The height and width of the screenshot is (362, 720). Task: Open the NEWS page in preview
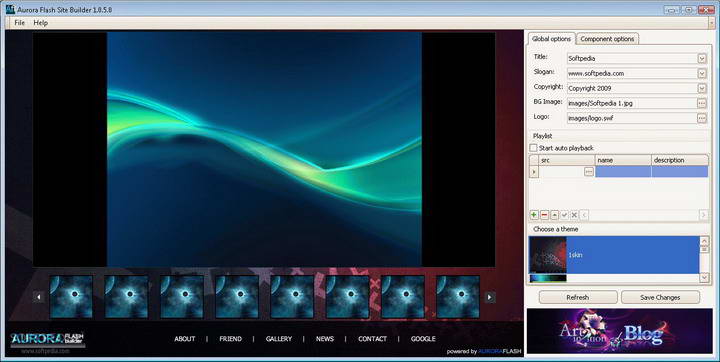tap(325, 339)
